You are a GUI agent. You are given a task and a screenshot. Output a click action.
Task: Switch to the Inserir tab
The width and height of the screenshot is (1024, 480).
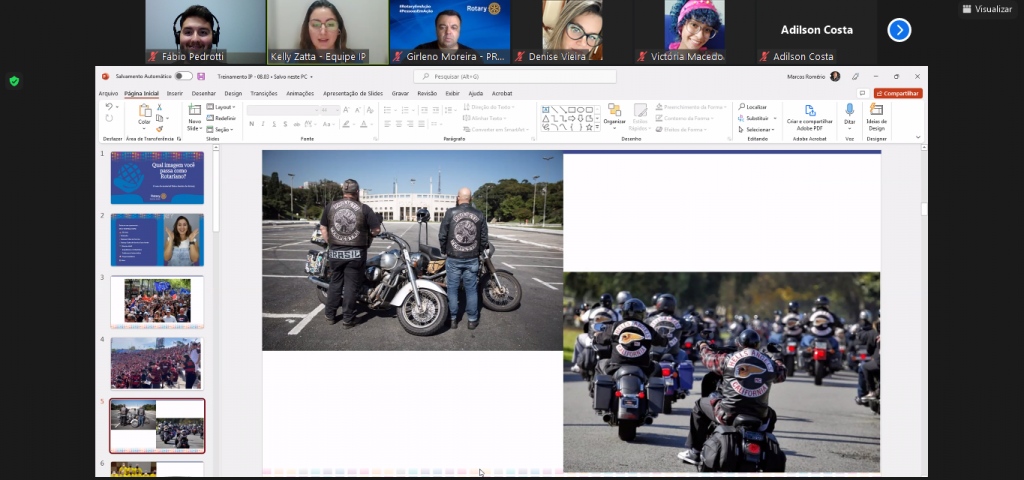click(175, 93)
